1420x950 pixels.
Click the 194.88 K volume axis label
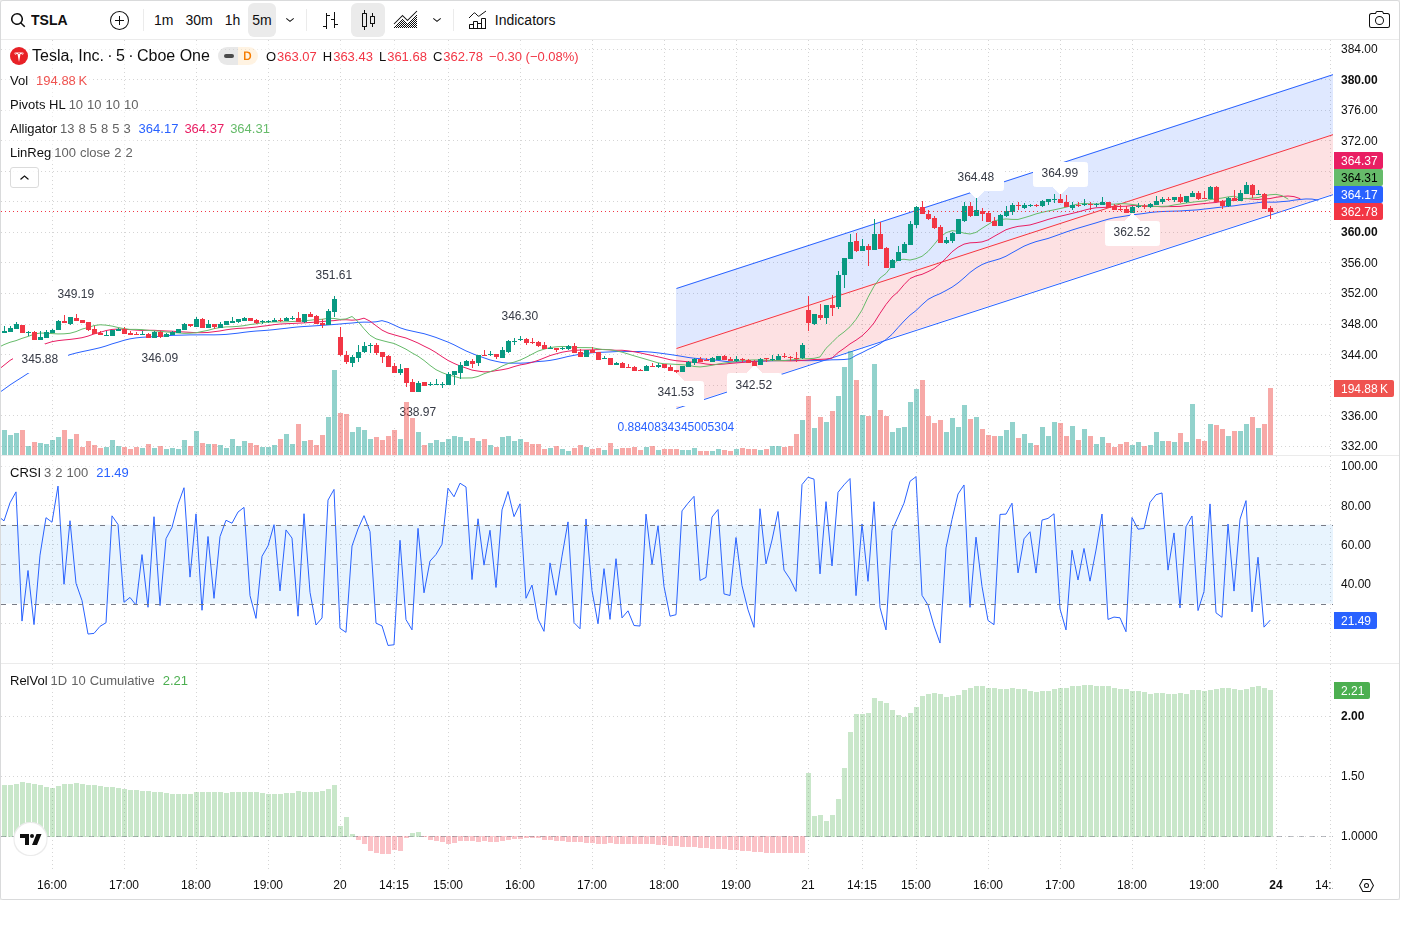pos(1364,389)
